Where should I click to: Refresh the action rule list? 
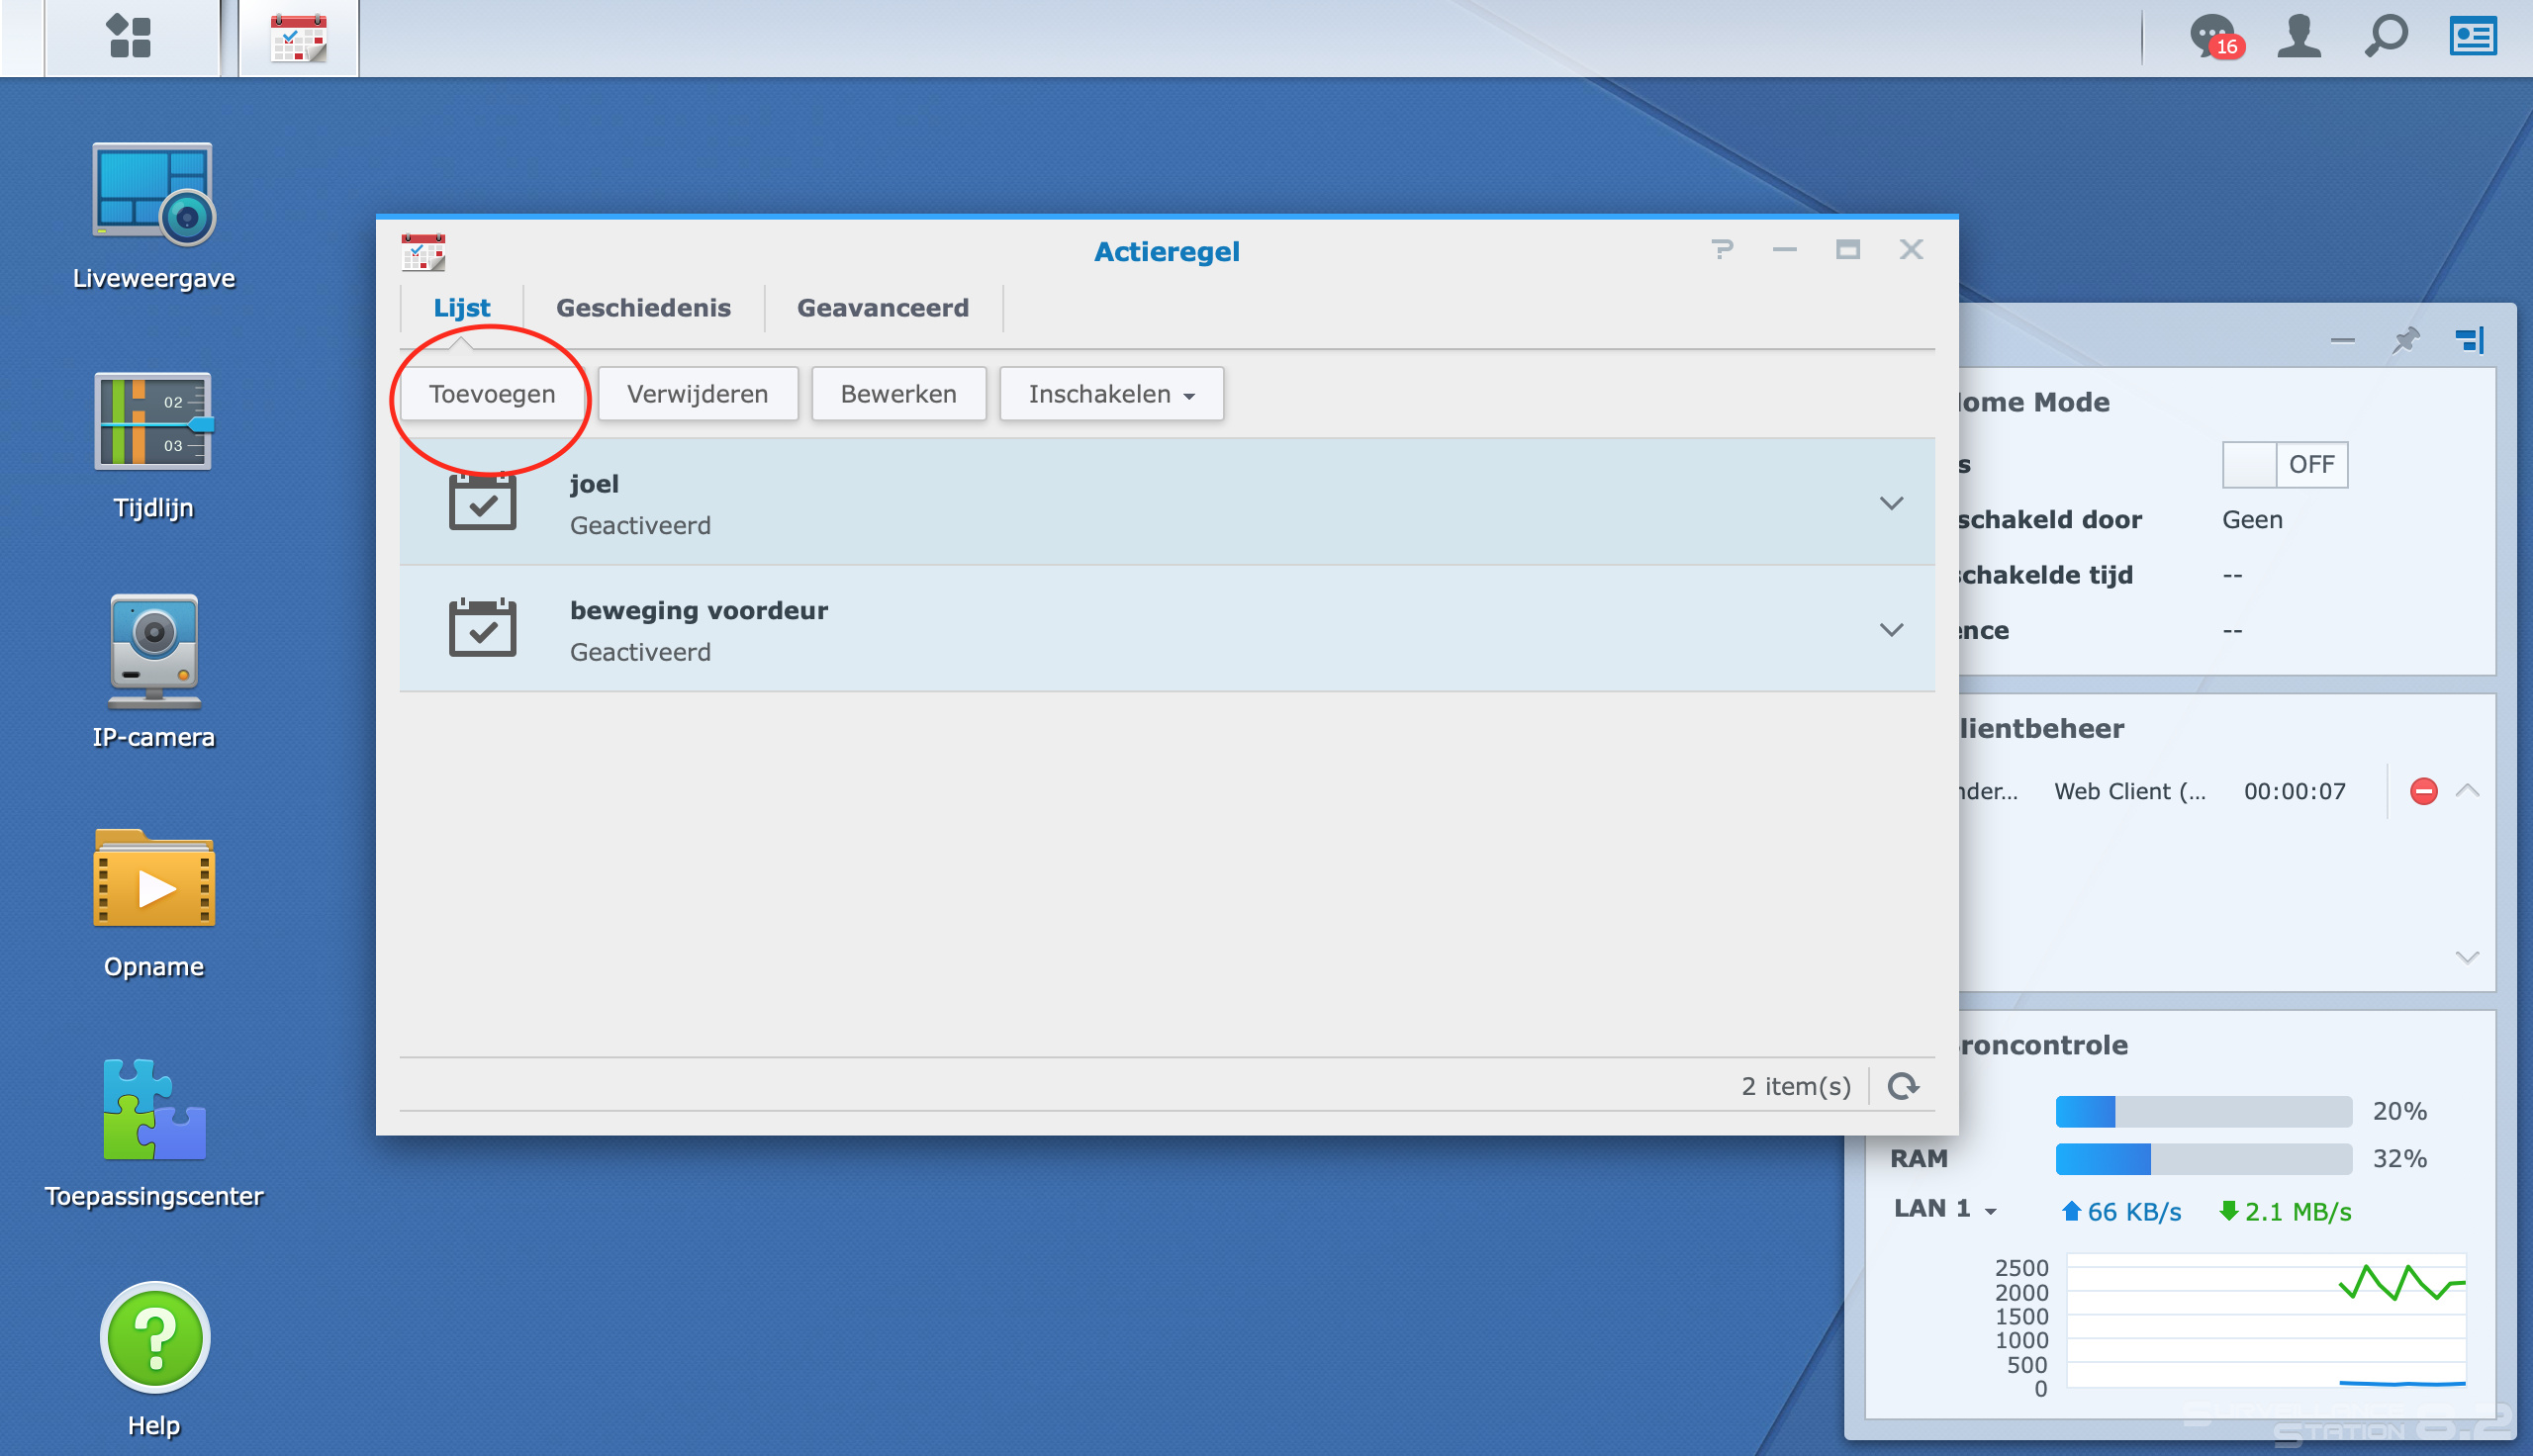coord(1902,1086)
